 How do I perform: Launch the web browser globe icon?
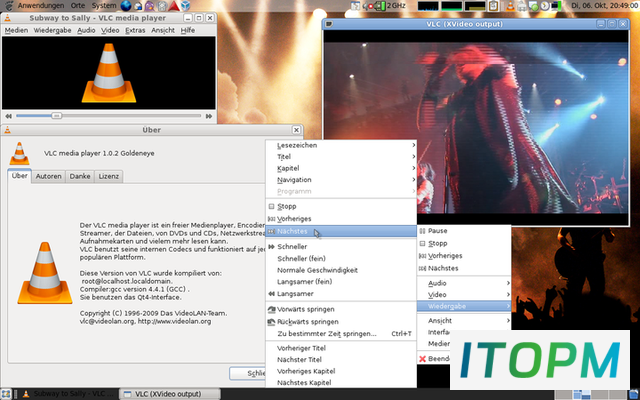point(126,6)
